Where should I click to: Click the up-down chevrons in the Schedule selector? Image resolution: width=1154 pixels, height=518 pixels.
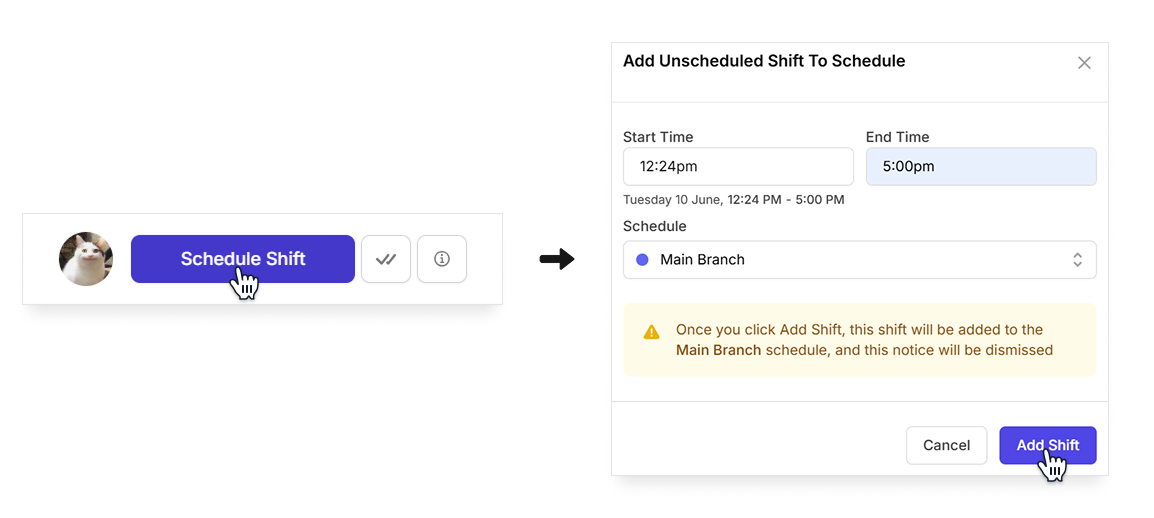[1077, 260]
